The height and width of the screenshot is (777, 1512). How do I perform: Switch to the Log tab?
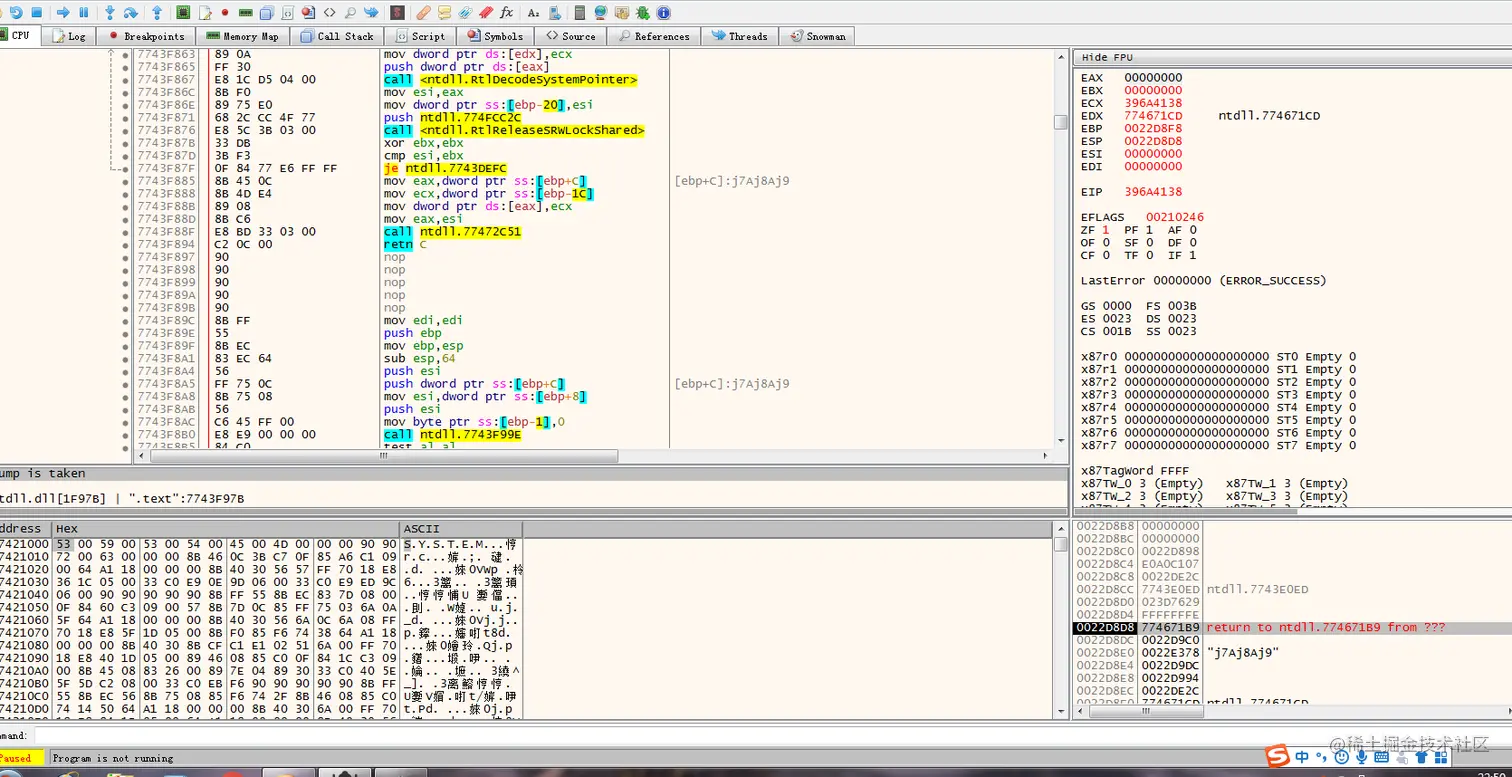[x=68, y=36]
